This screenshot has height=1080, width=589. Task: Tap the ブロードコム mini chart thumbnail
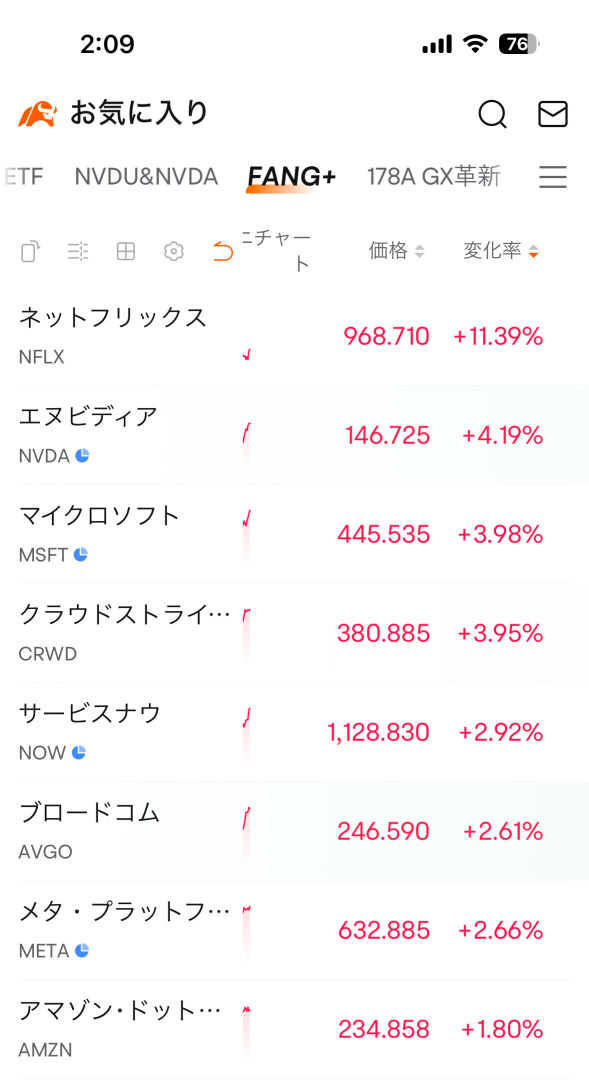click(x=246, y=830)
